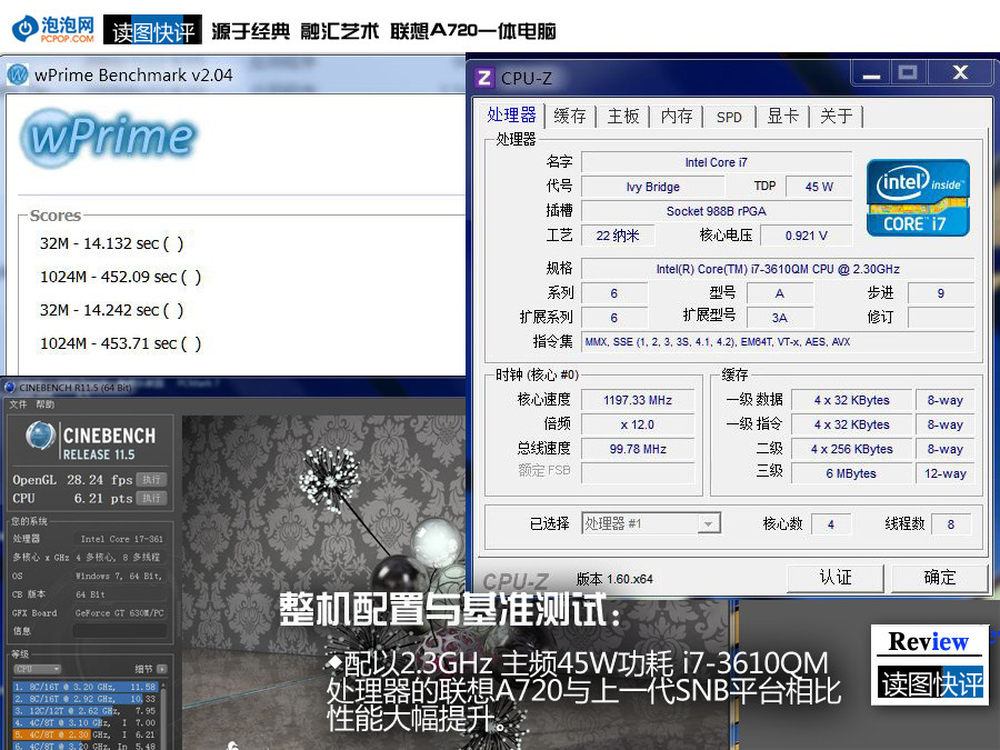Click the 三级 cache 12-way value
The width and height of the screenshot is (1000, 750).
point(945,473)
